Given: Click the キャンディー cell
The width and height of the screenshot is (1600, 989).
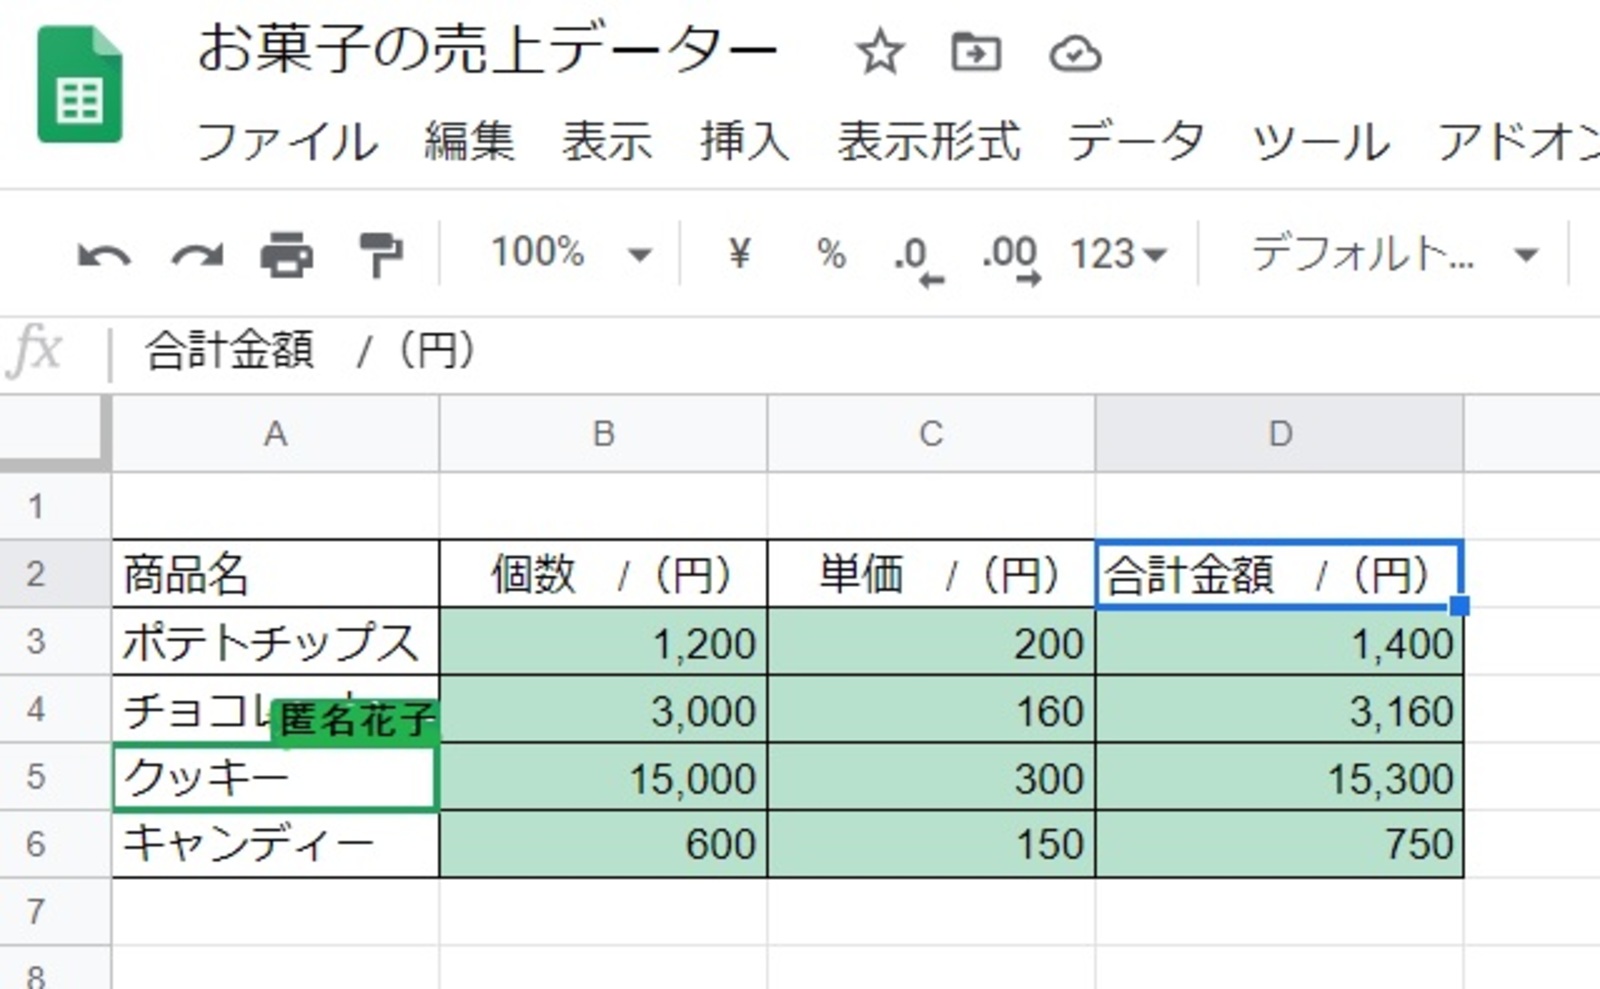Looking at the screenshot, I should (275, 844).
